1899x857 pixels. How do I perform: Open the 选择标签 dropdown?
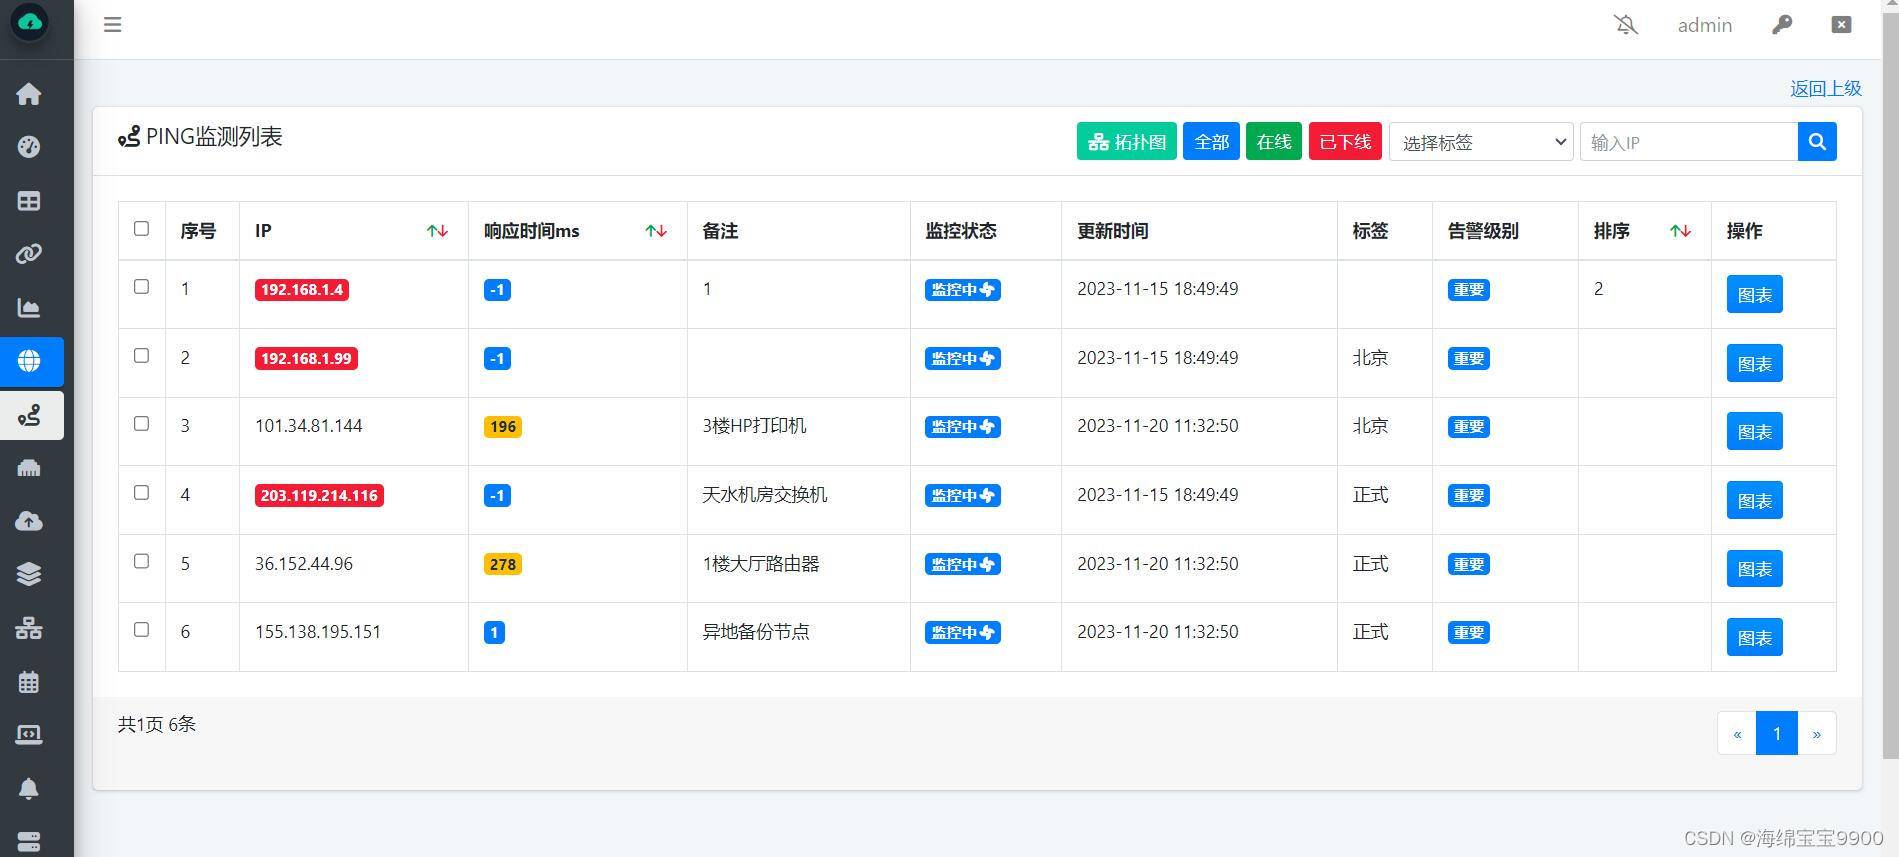pos(1481,142)
